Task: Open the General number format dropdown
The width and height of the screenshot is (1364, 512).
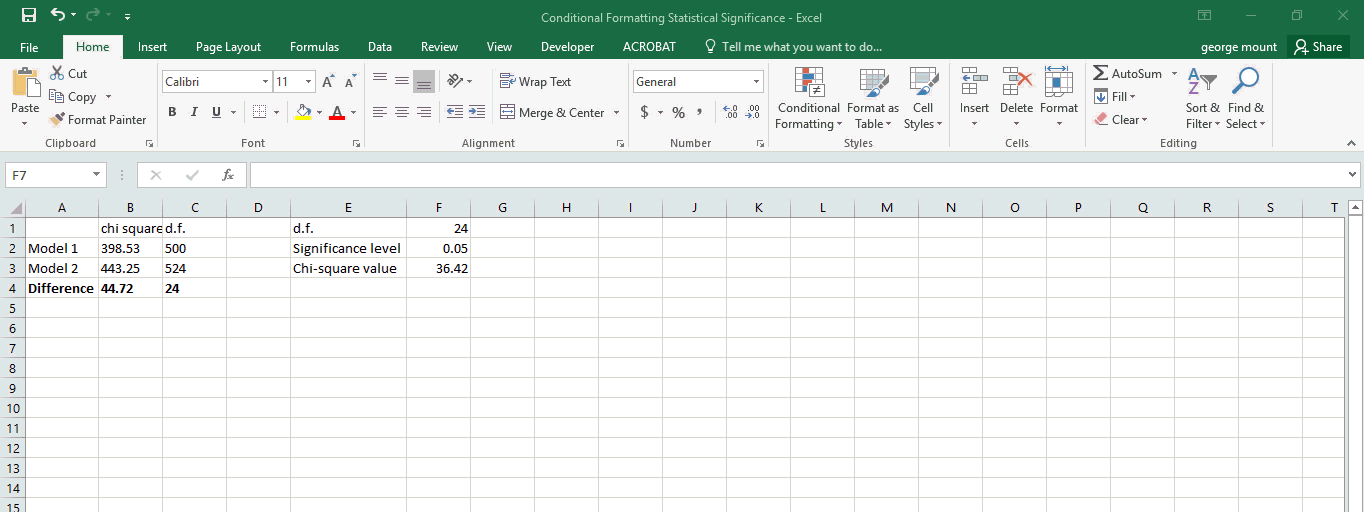Action: coord(756,82)
